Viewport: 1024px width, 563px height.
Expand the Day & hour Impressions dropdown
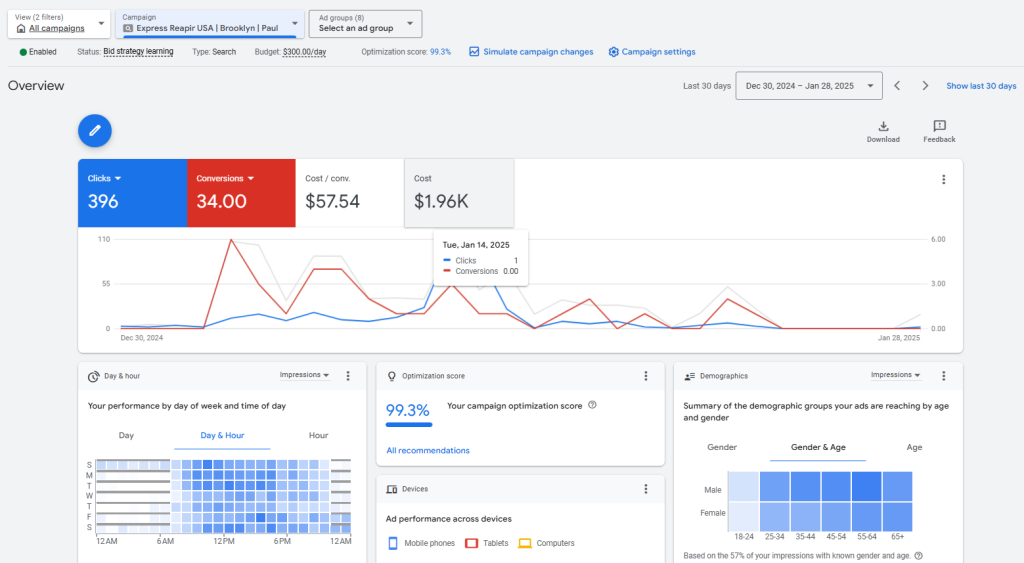pyautogui.click(x=305, y=376)
